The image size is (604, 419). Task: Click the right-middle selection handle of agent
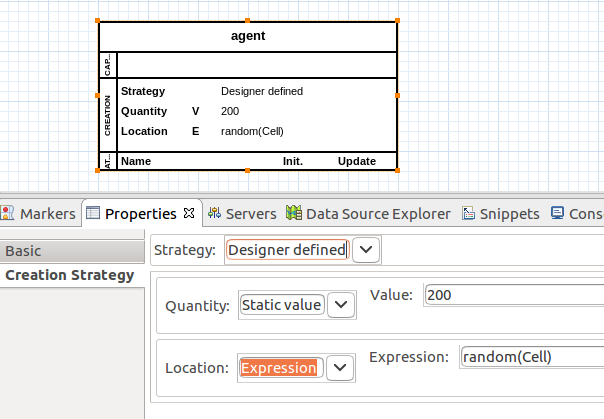[x=398, y=96]
